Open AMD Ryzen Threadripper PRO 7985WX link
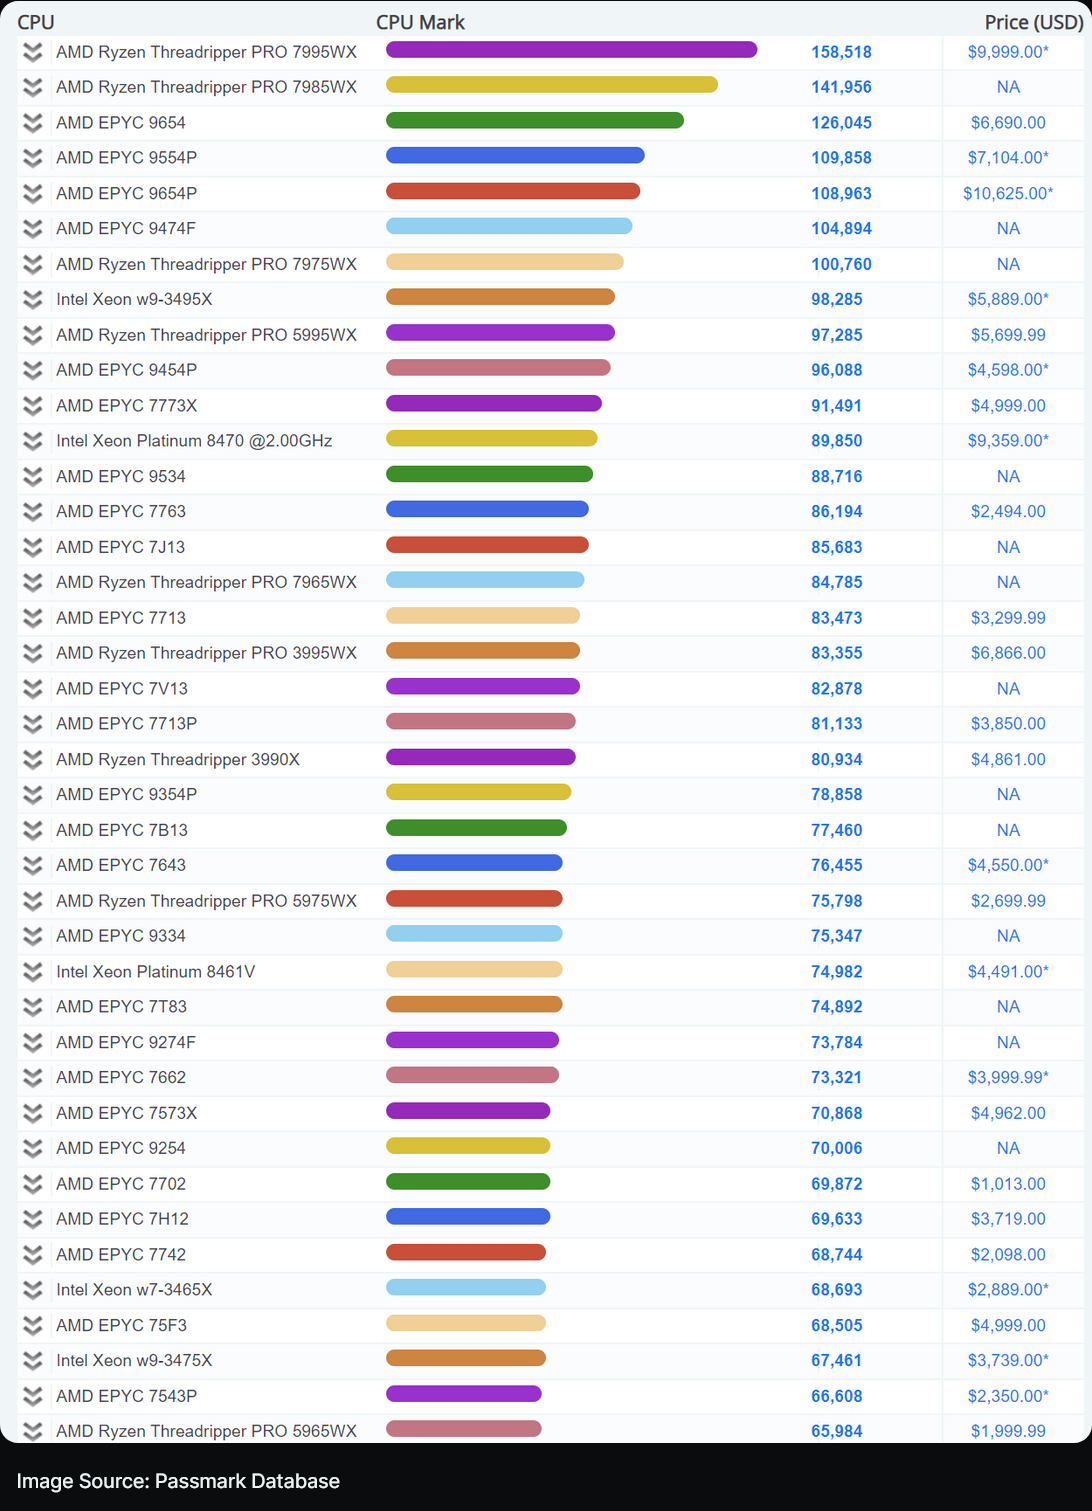This screenshot has width=1092, height=1511. click(x=206, y=87)
